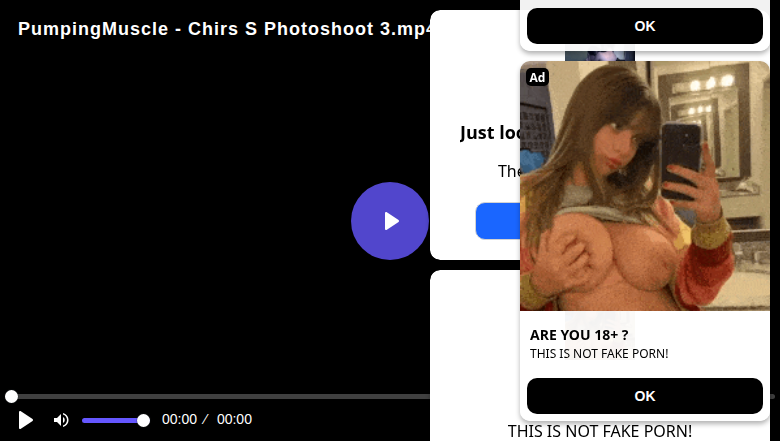Image resolution: width=780 pixels, height=441 pixels.
Task: Mute audio using the speaker icon
Action: point(61,420)
